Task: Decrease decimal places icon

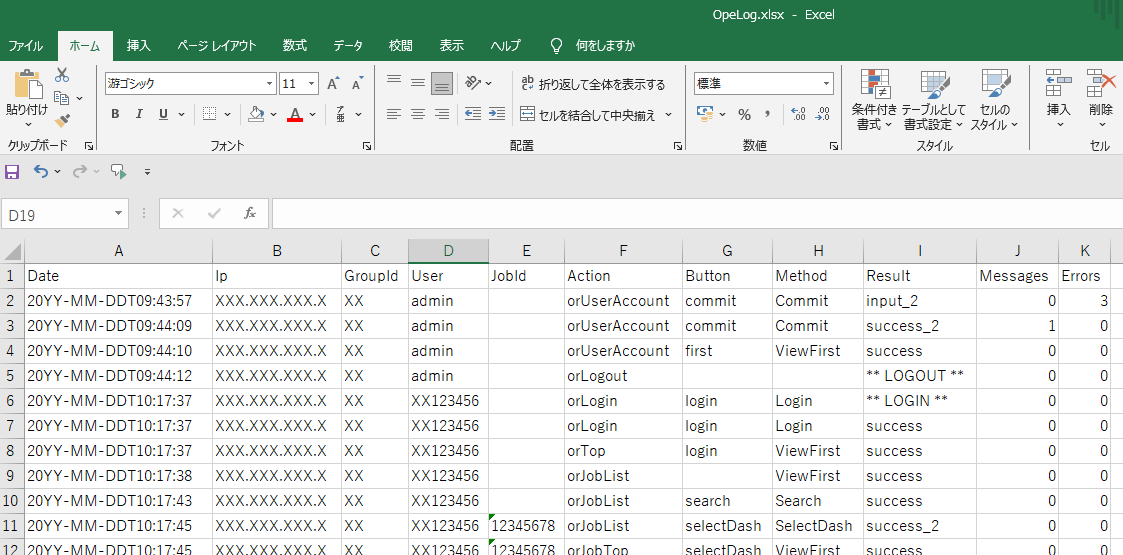Action: point(823,114)
